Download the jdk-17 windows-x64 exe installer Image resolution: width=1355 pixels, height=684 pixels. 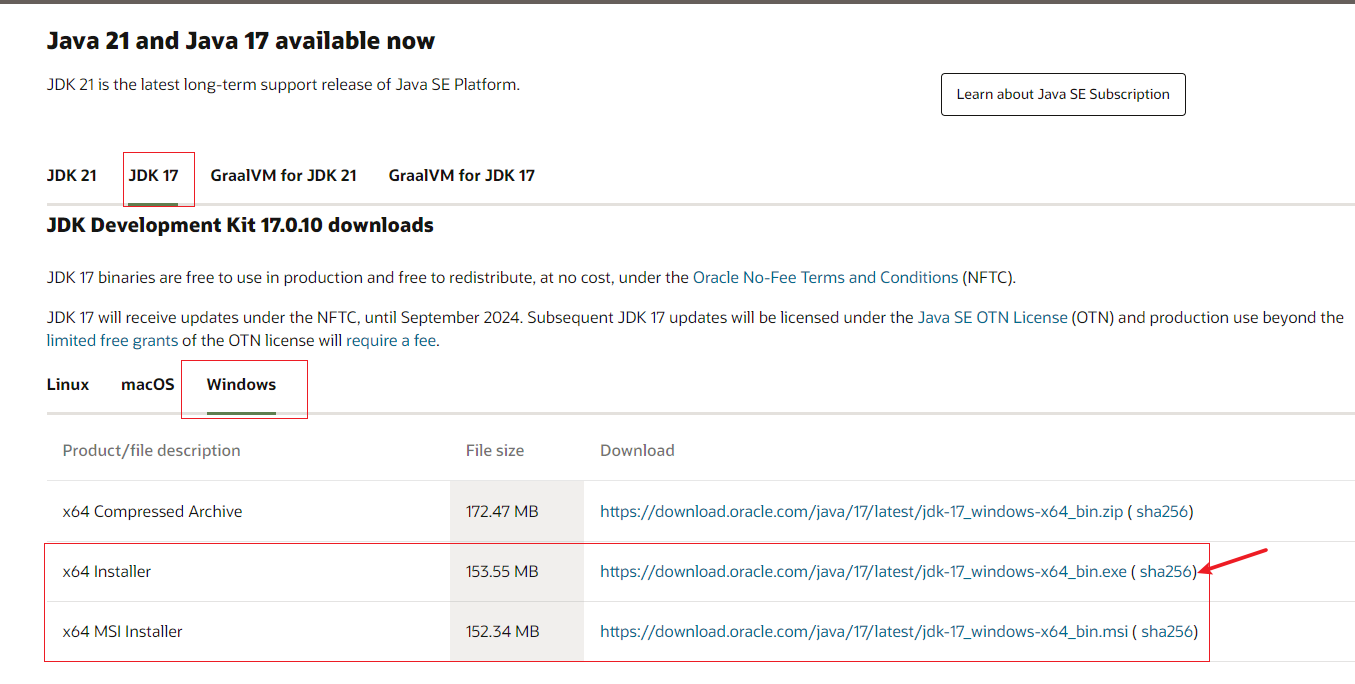pos(863,571)
